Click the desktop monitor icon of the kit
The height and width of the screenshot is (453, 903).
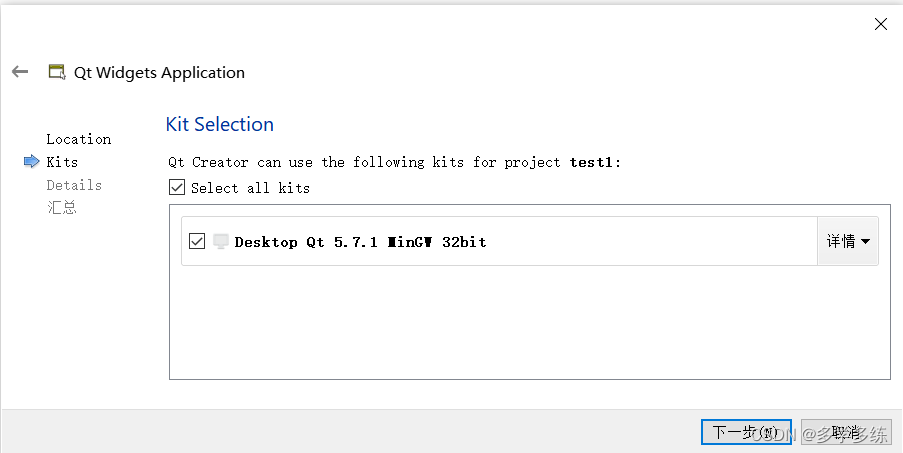221,242
